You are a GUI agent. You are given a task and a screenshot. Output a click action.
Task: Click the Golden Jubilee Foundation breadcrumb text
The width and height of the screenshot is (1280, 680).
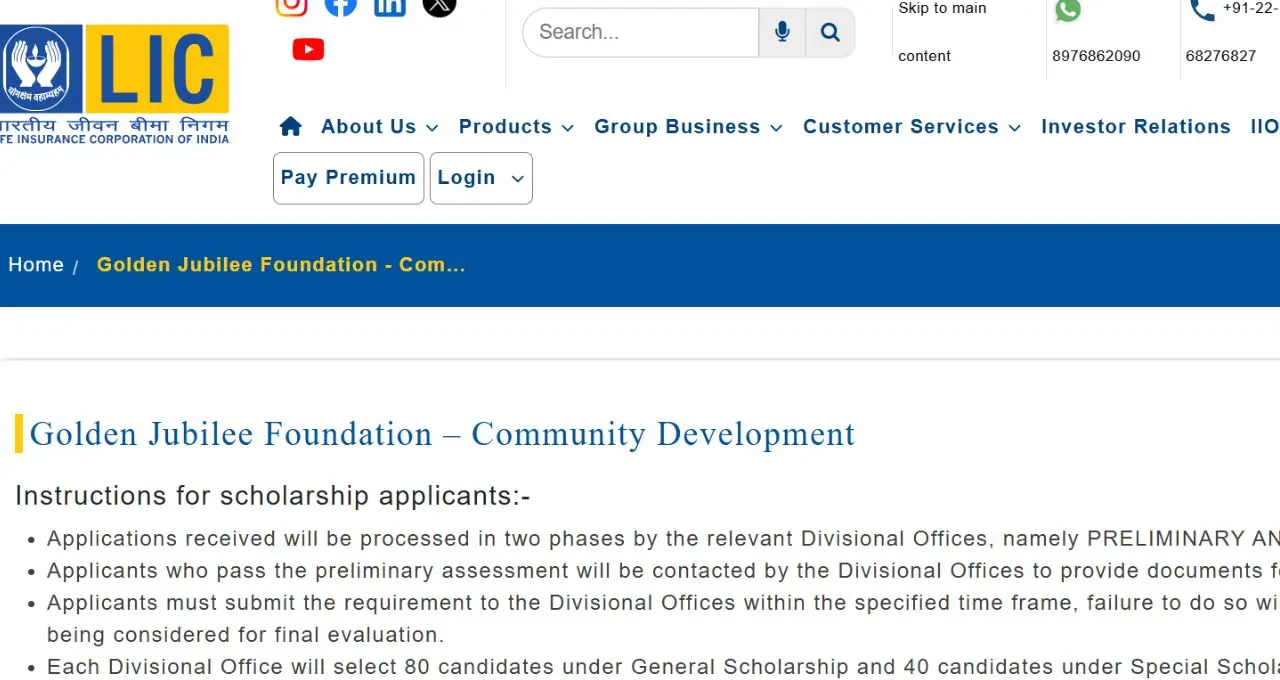[x=281, y=265]
